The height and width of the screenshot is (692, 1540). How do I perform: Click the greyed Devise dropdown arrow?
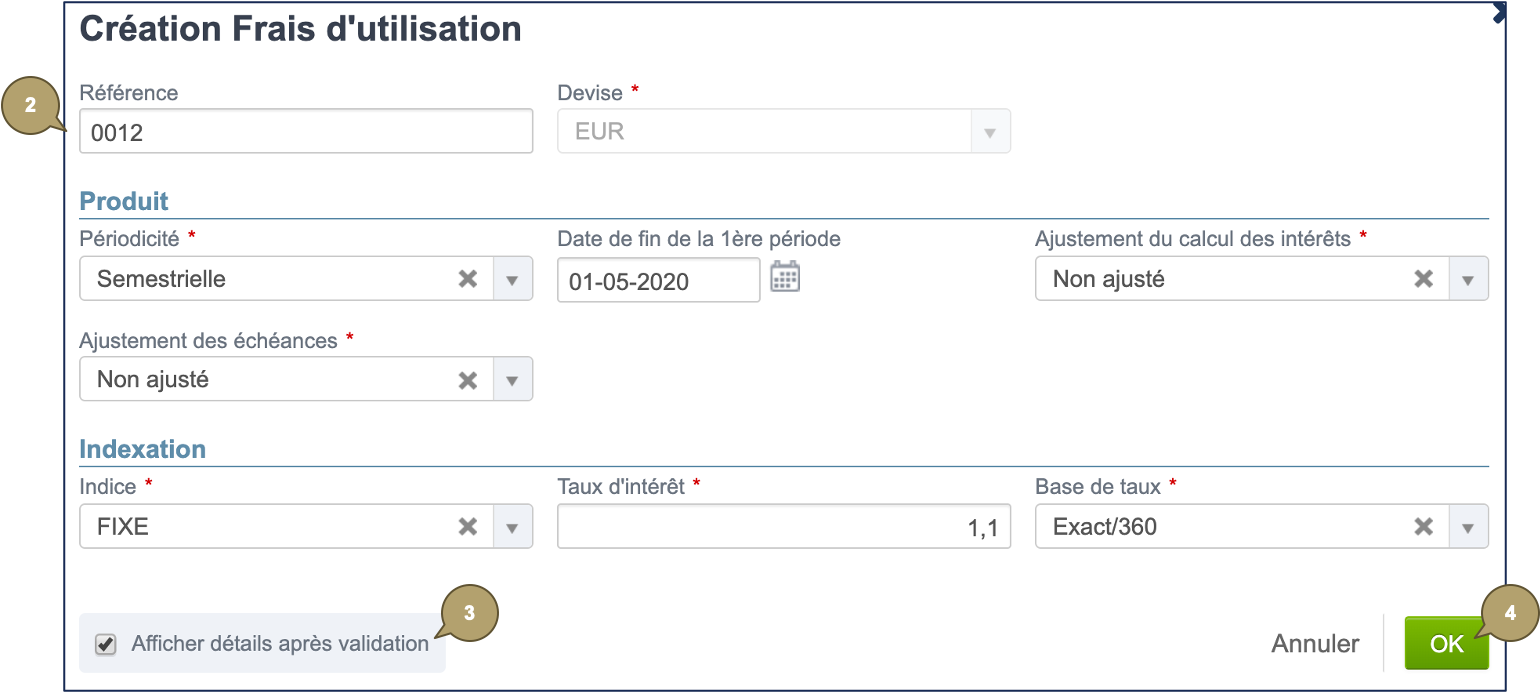(x=989, y=130)
